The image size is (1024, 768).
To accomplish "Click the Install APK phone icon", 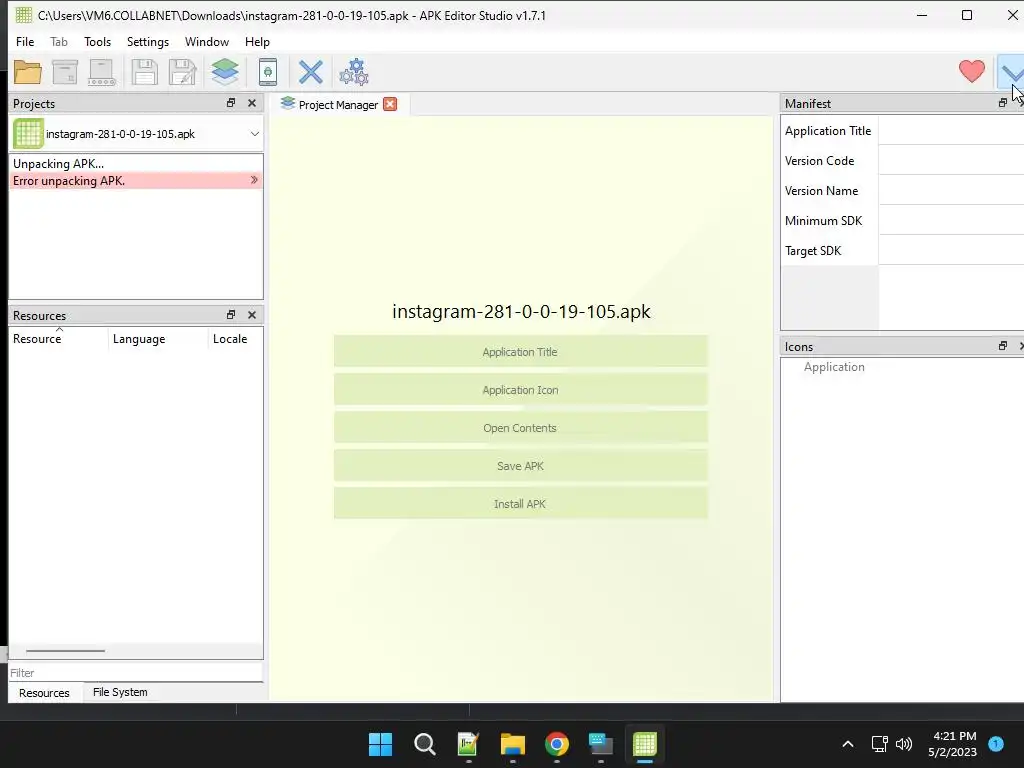I will click(268, 72).
